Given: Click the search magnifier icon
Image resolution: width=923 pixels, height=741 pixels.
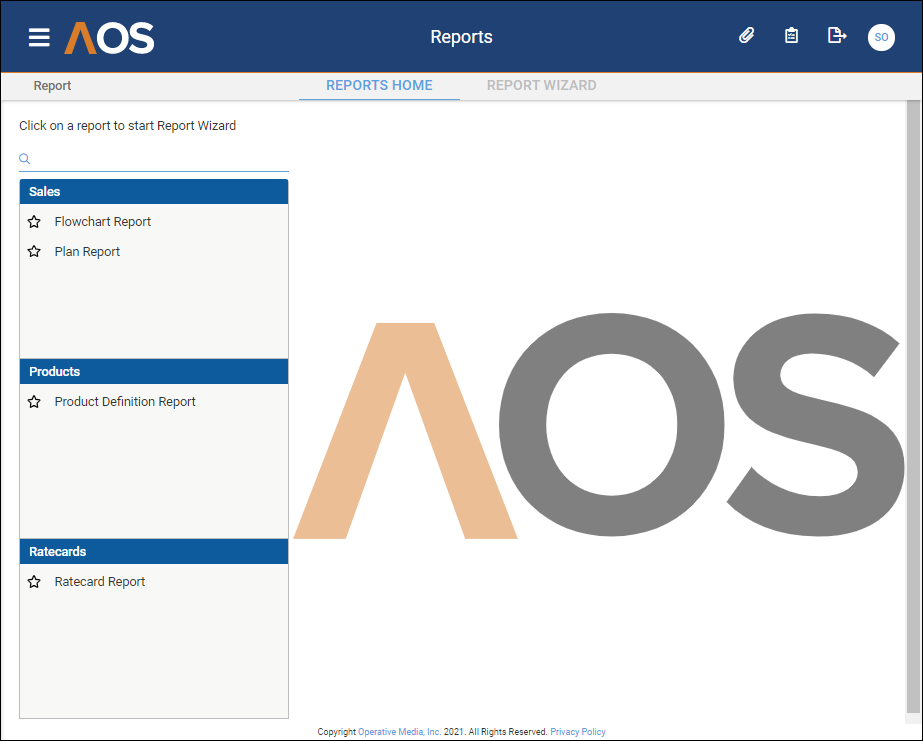Looking at the screenshot, I should [x=24, y=158].
